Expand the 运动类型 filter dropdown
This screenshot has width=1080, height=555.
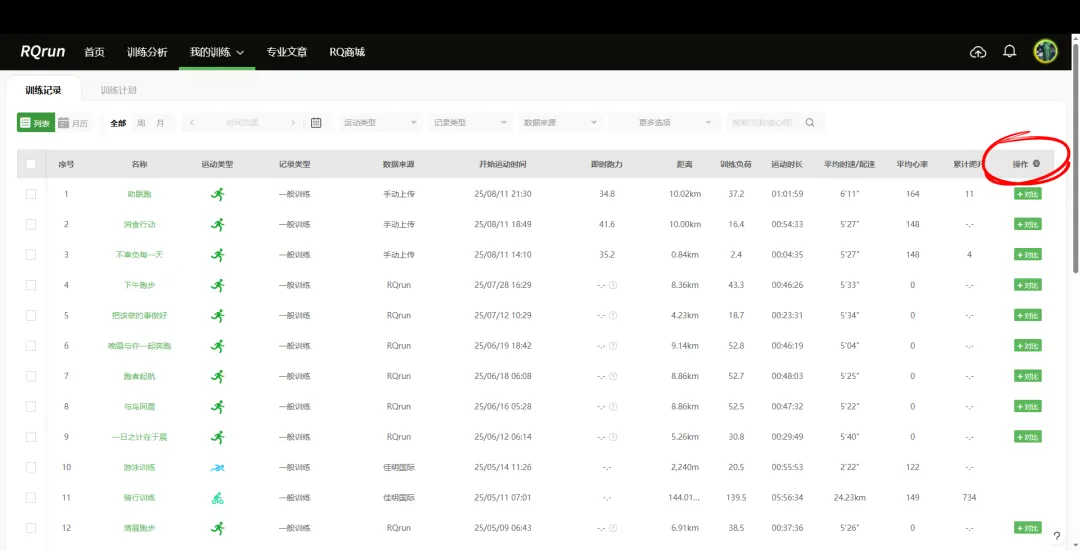pyautogui.click(x=380, y=123)
